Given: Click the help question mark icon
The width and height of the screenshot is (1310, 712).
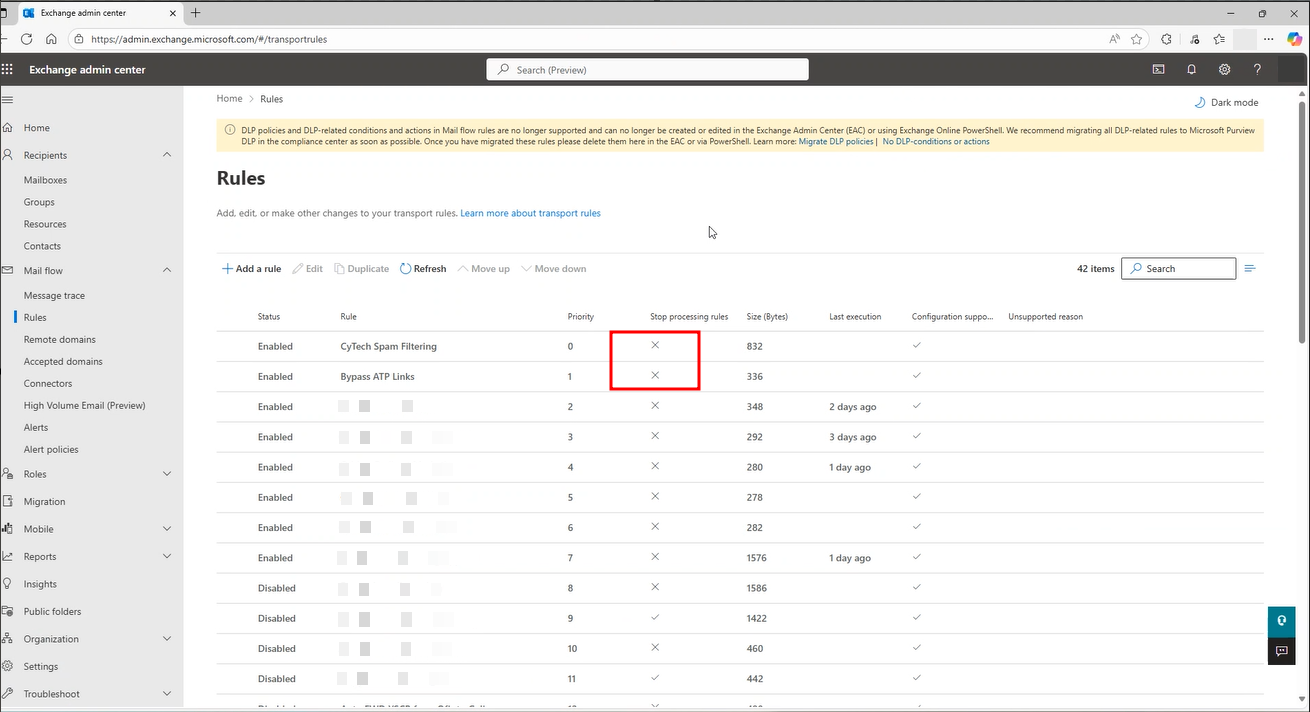Looking at the screenshot, I should (1257, 70).
